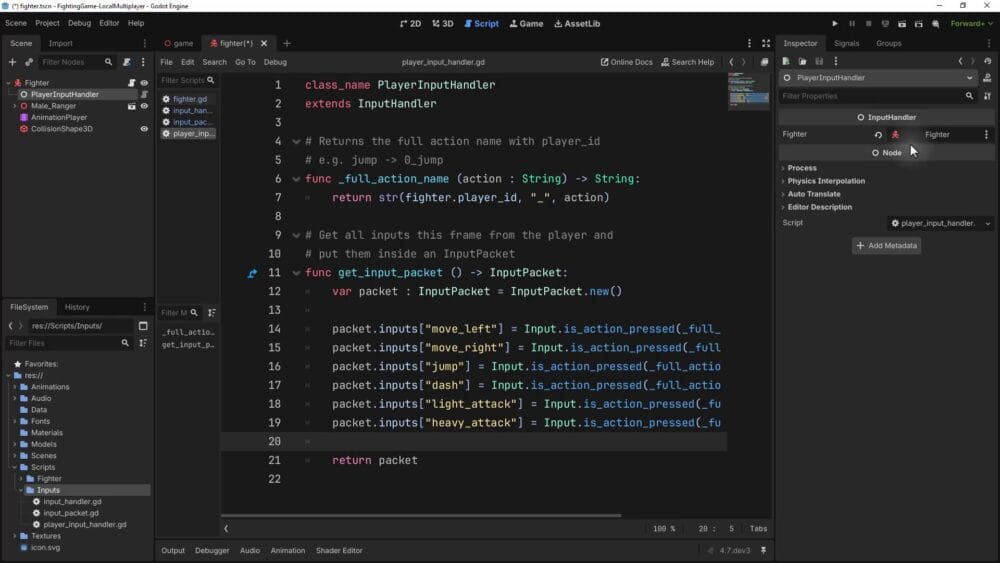
Task: Switch to the Groups dock tab
Action: tap(888, 43)
